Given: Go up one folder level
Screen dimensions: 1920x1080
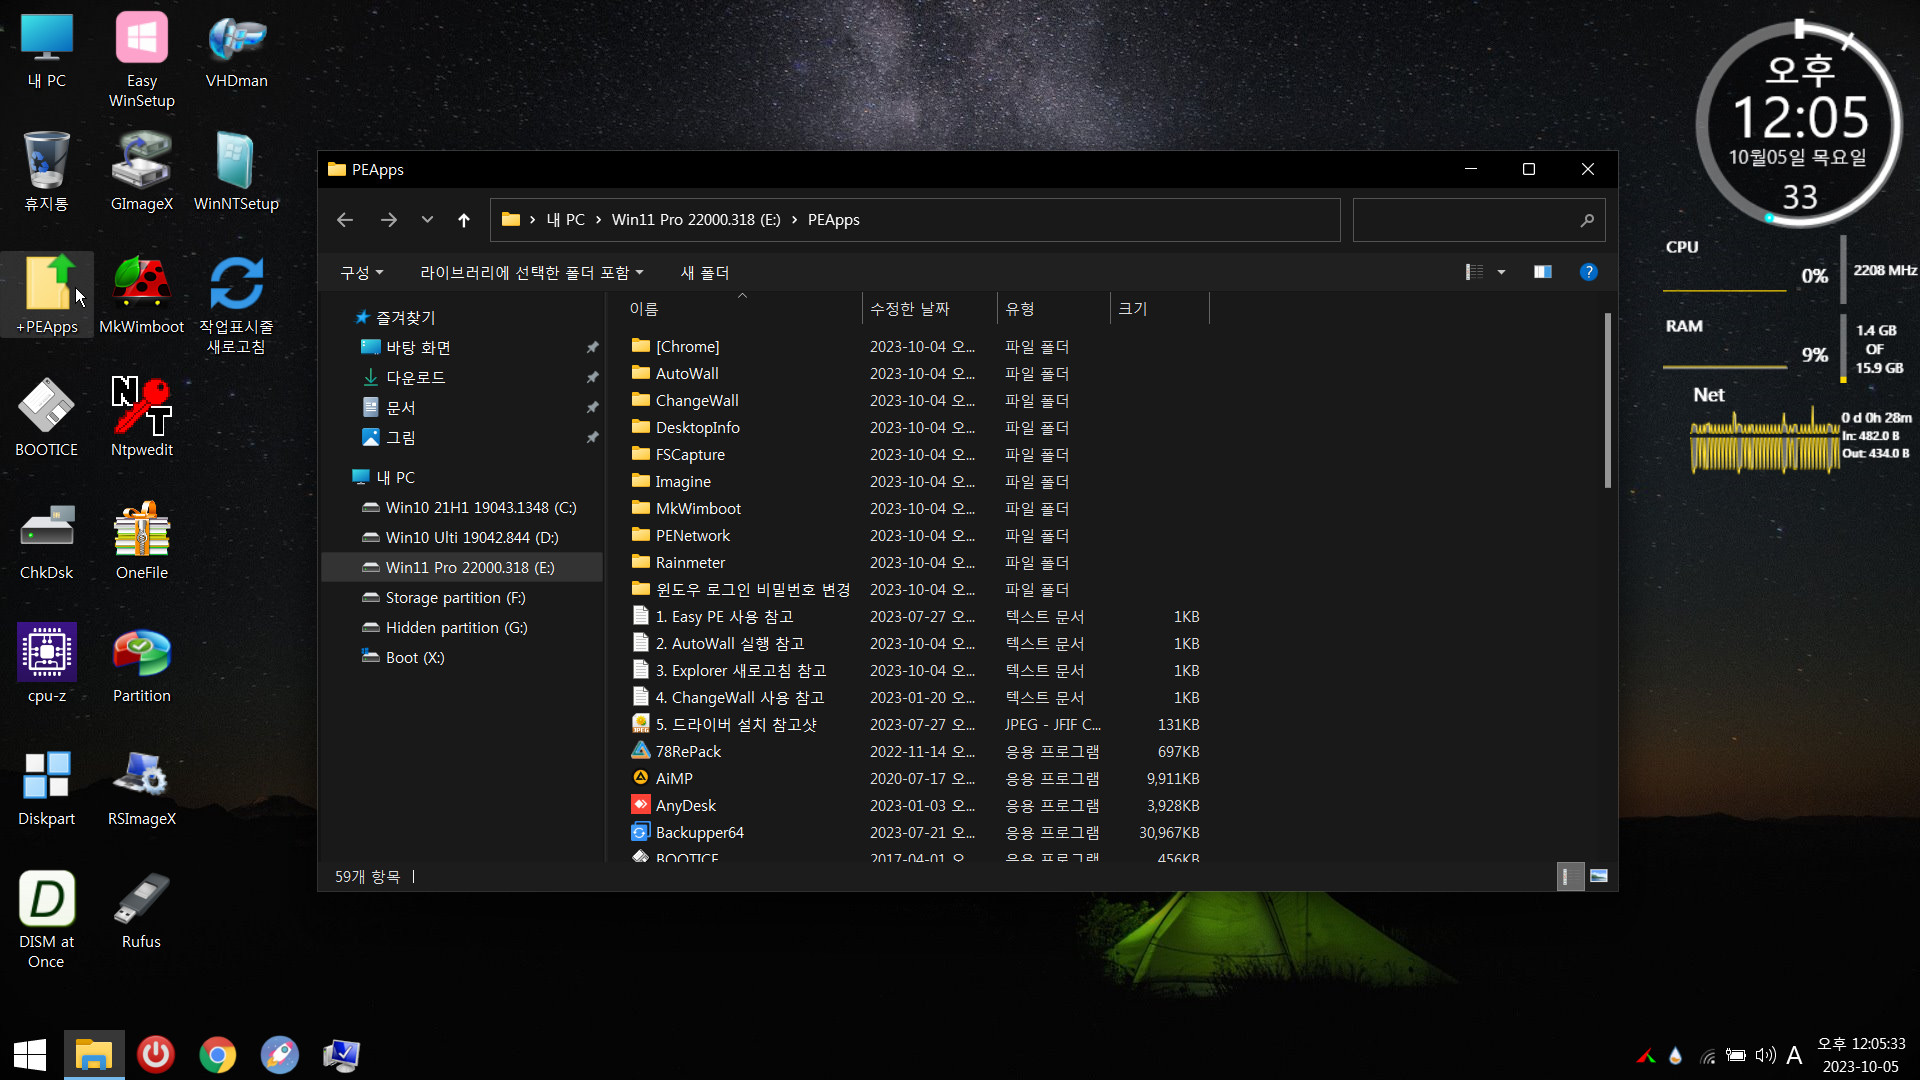Looking at the screenshot, I should click(x=464, y=220).
